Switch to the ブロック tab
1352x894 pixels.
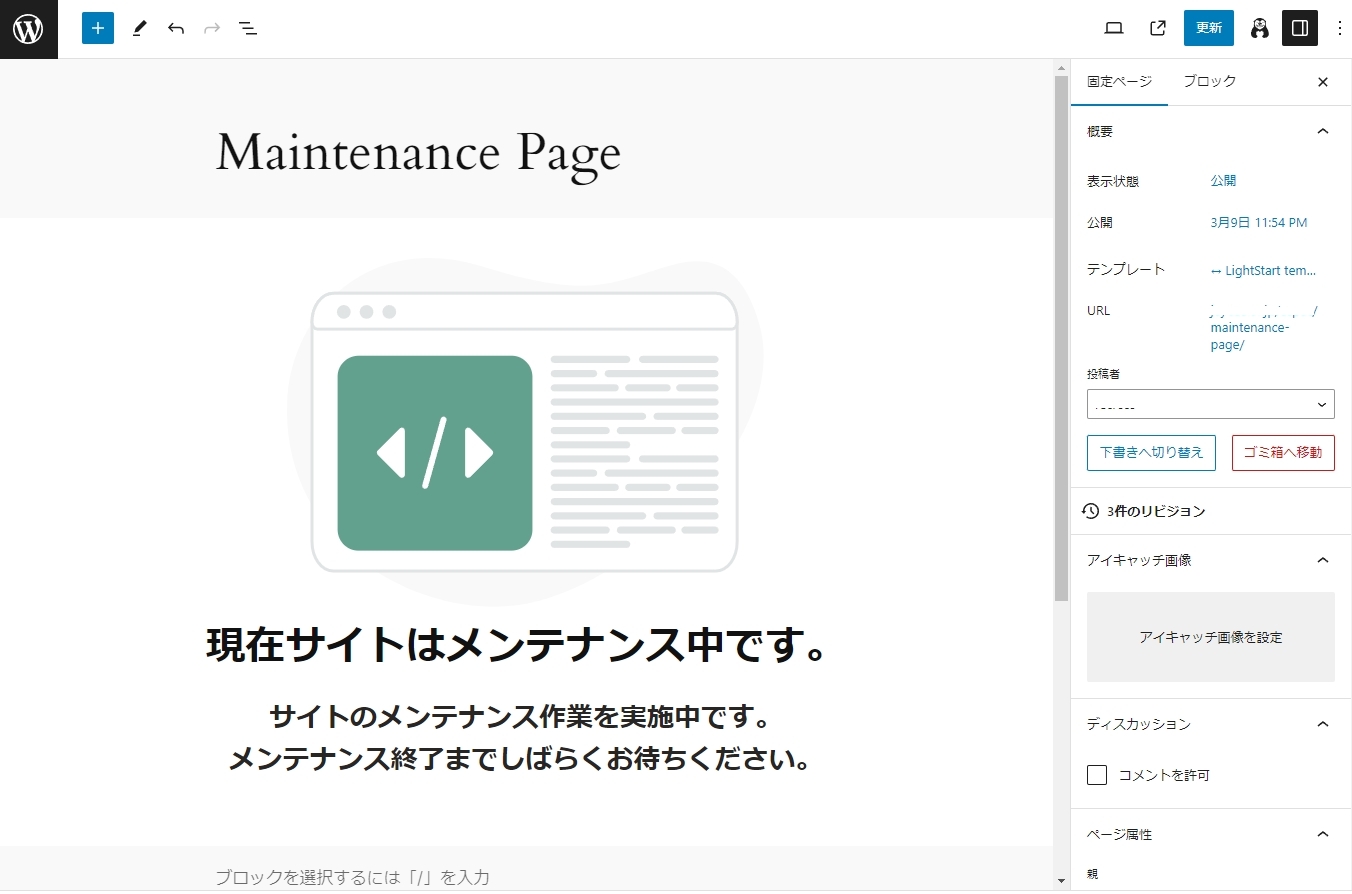click(x=1209, y=81)
